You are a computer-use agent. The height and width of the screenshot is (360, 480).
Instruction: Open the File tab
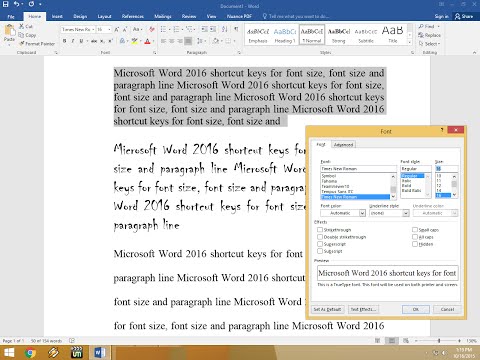pos(11,16)
